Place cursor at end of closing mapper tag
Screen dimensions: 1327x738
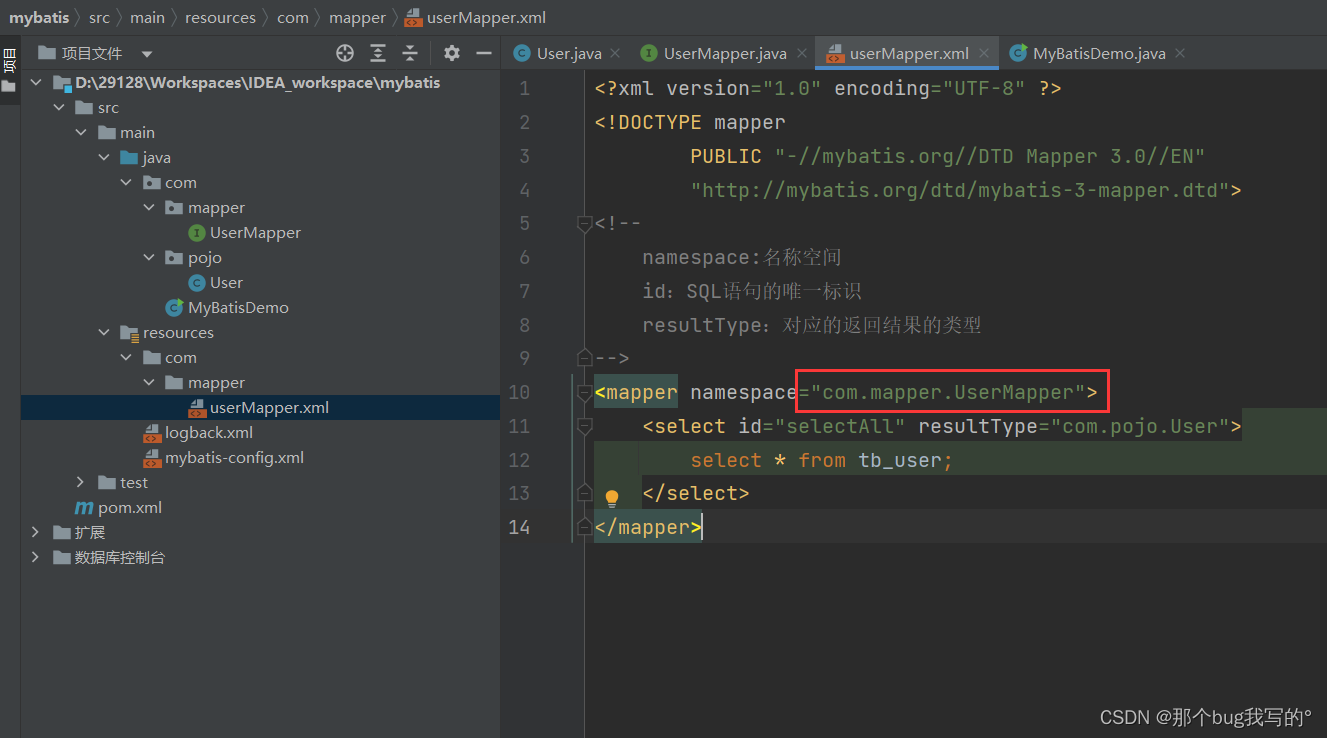click(x=702, y=527)
